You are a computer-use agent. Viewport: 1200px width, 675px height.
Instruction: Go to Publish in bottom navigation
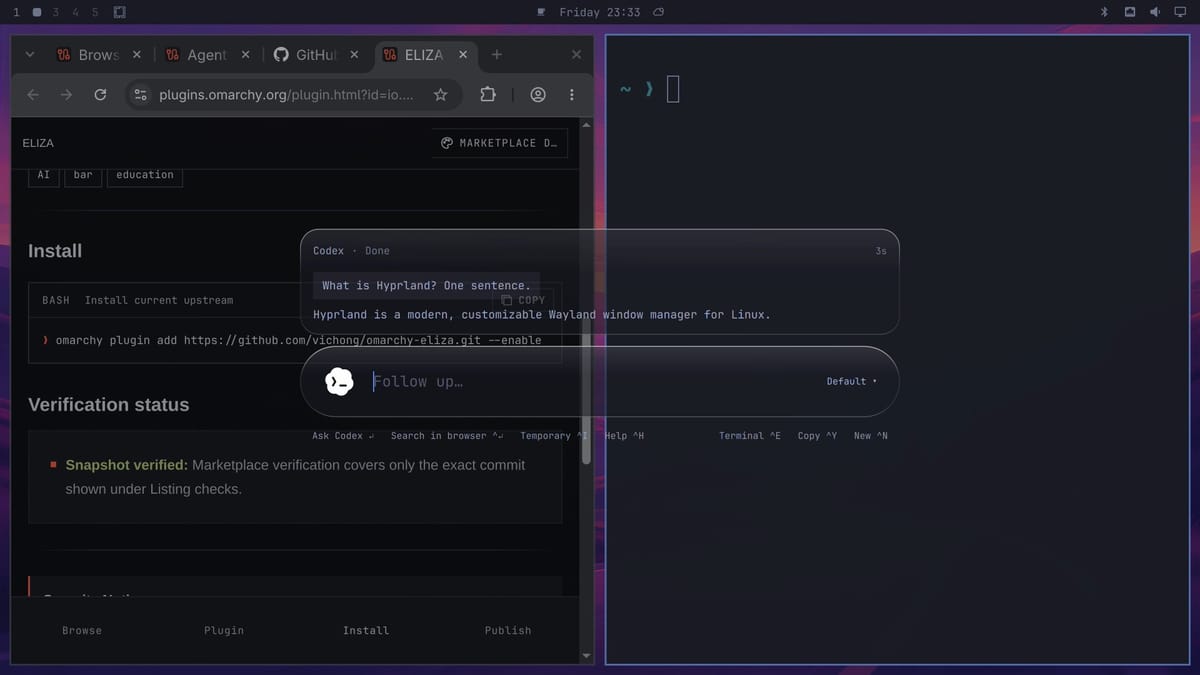[508, 630]
